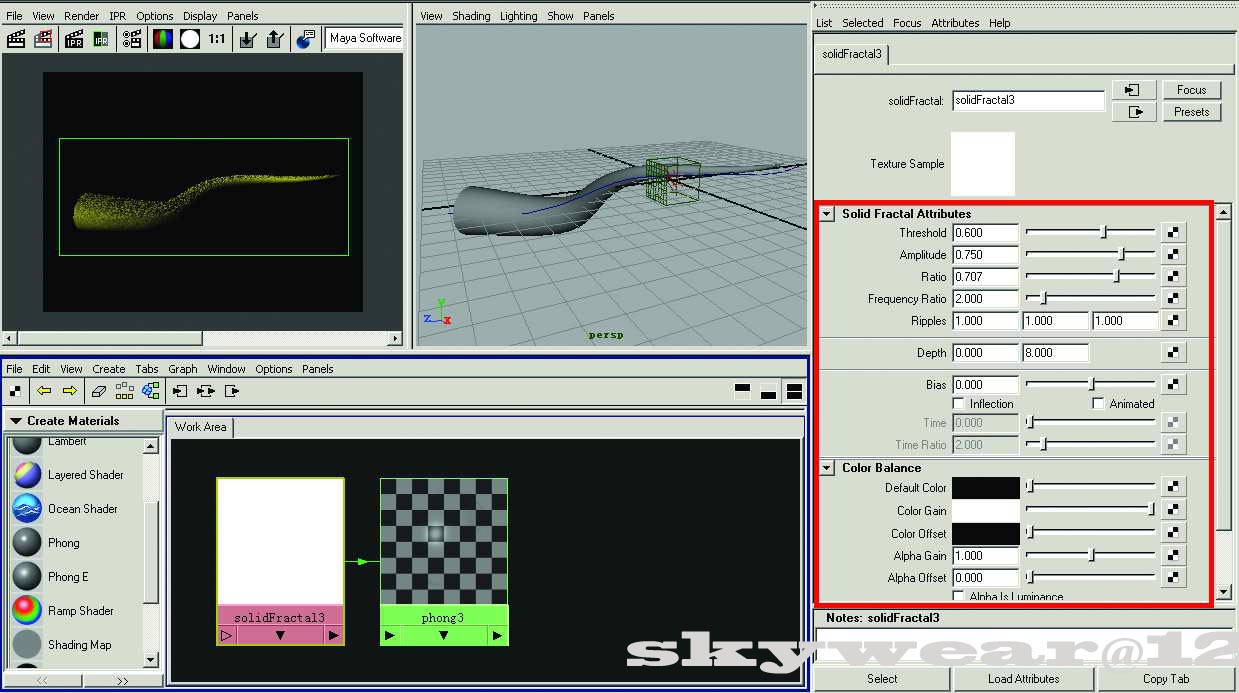The height and width of the screenshot is (693, 1239).
Task: Click phong3 node input arrow
Action: click(x=390, y=635)
